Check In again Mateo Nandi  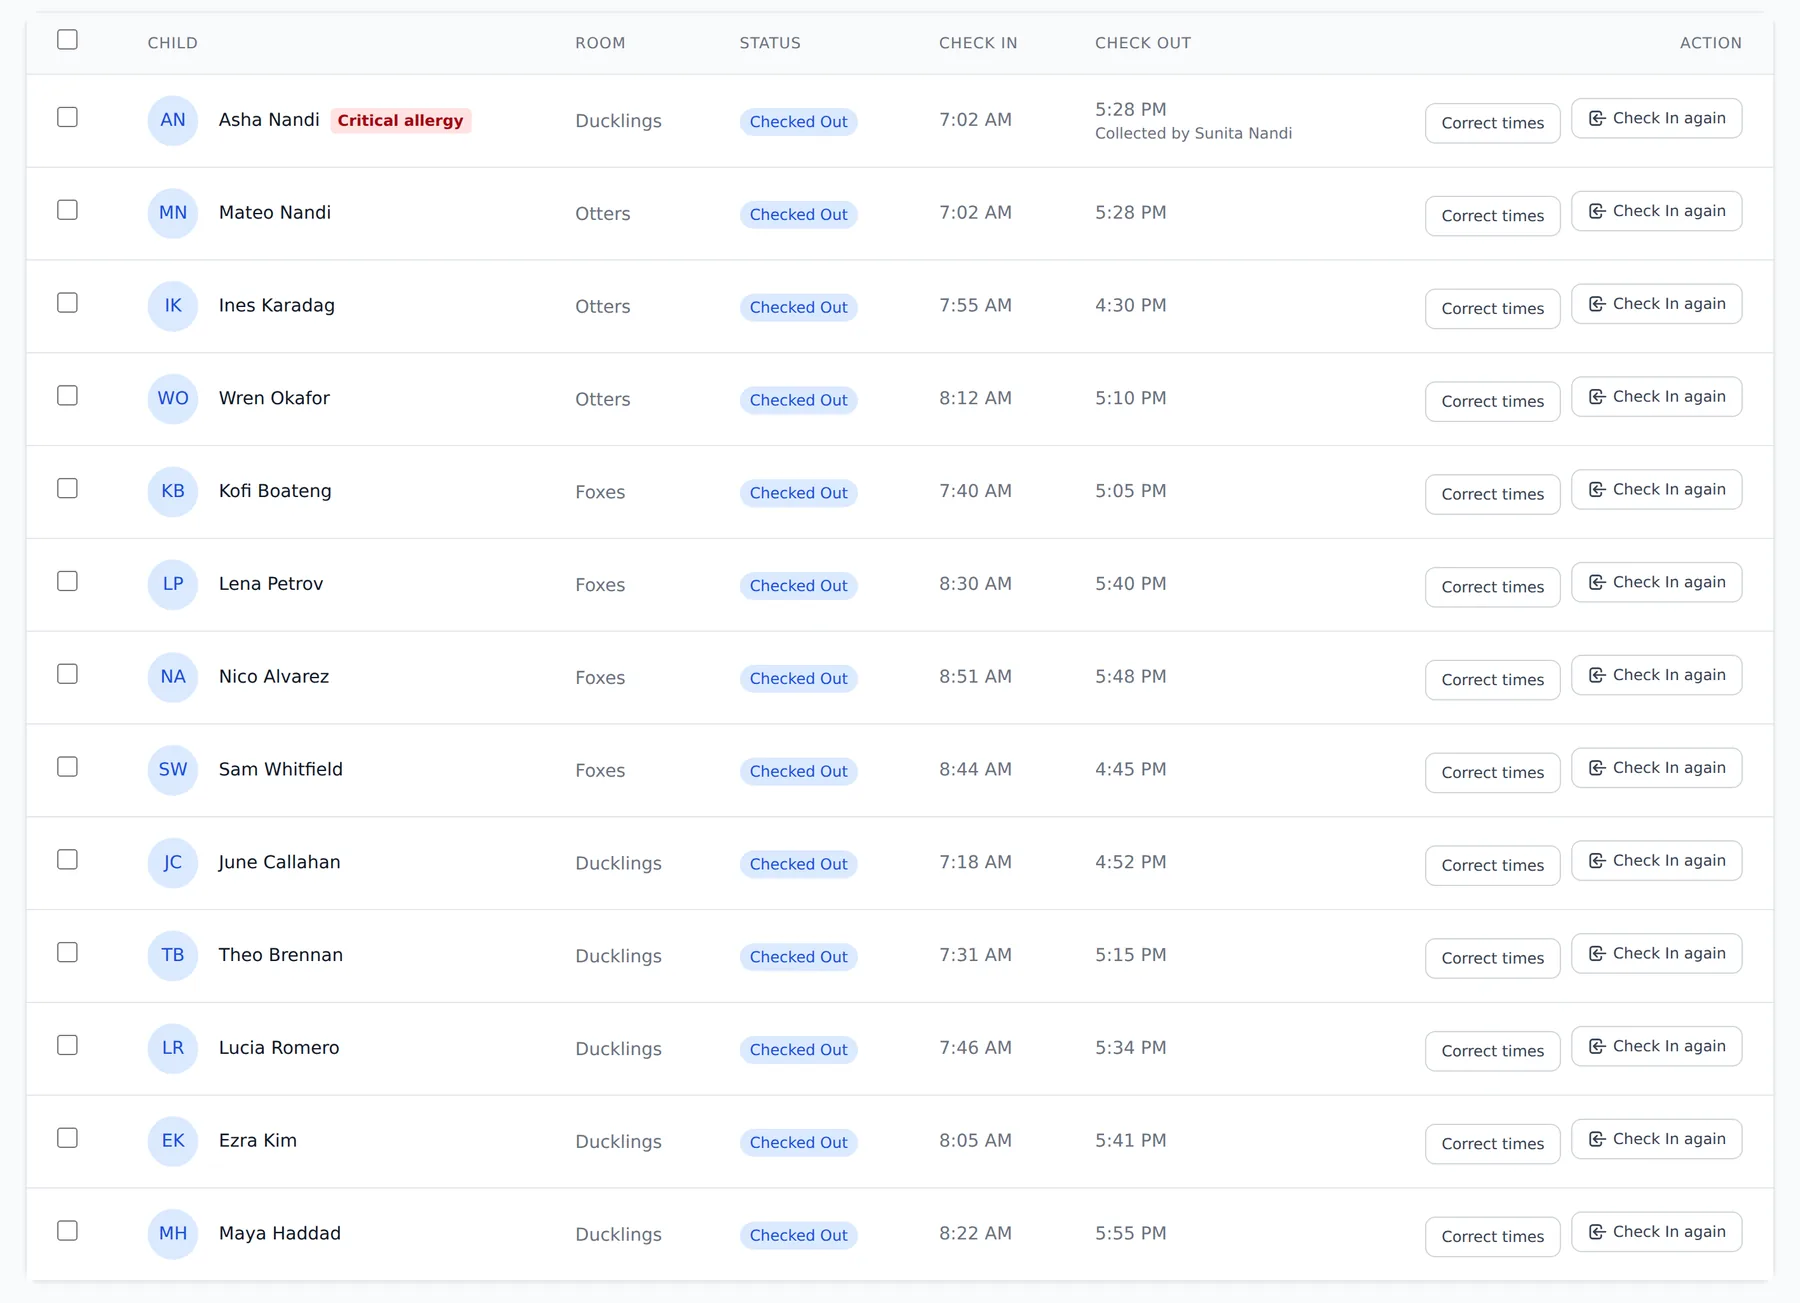(1656, 211)
